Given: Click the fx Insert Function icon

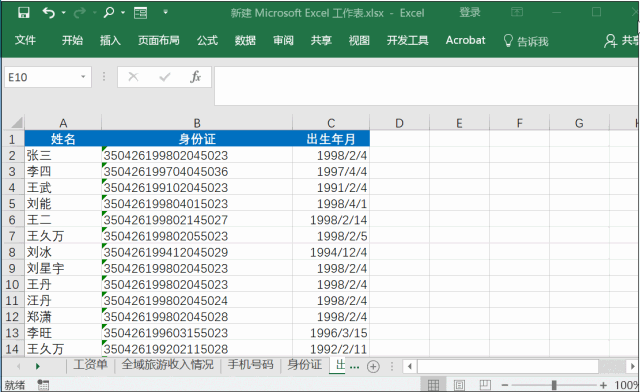Looking at the screenshot, I should click(x=196, y=77).
